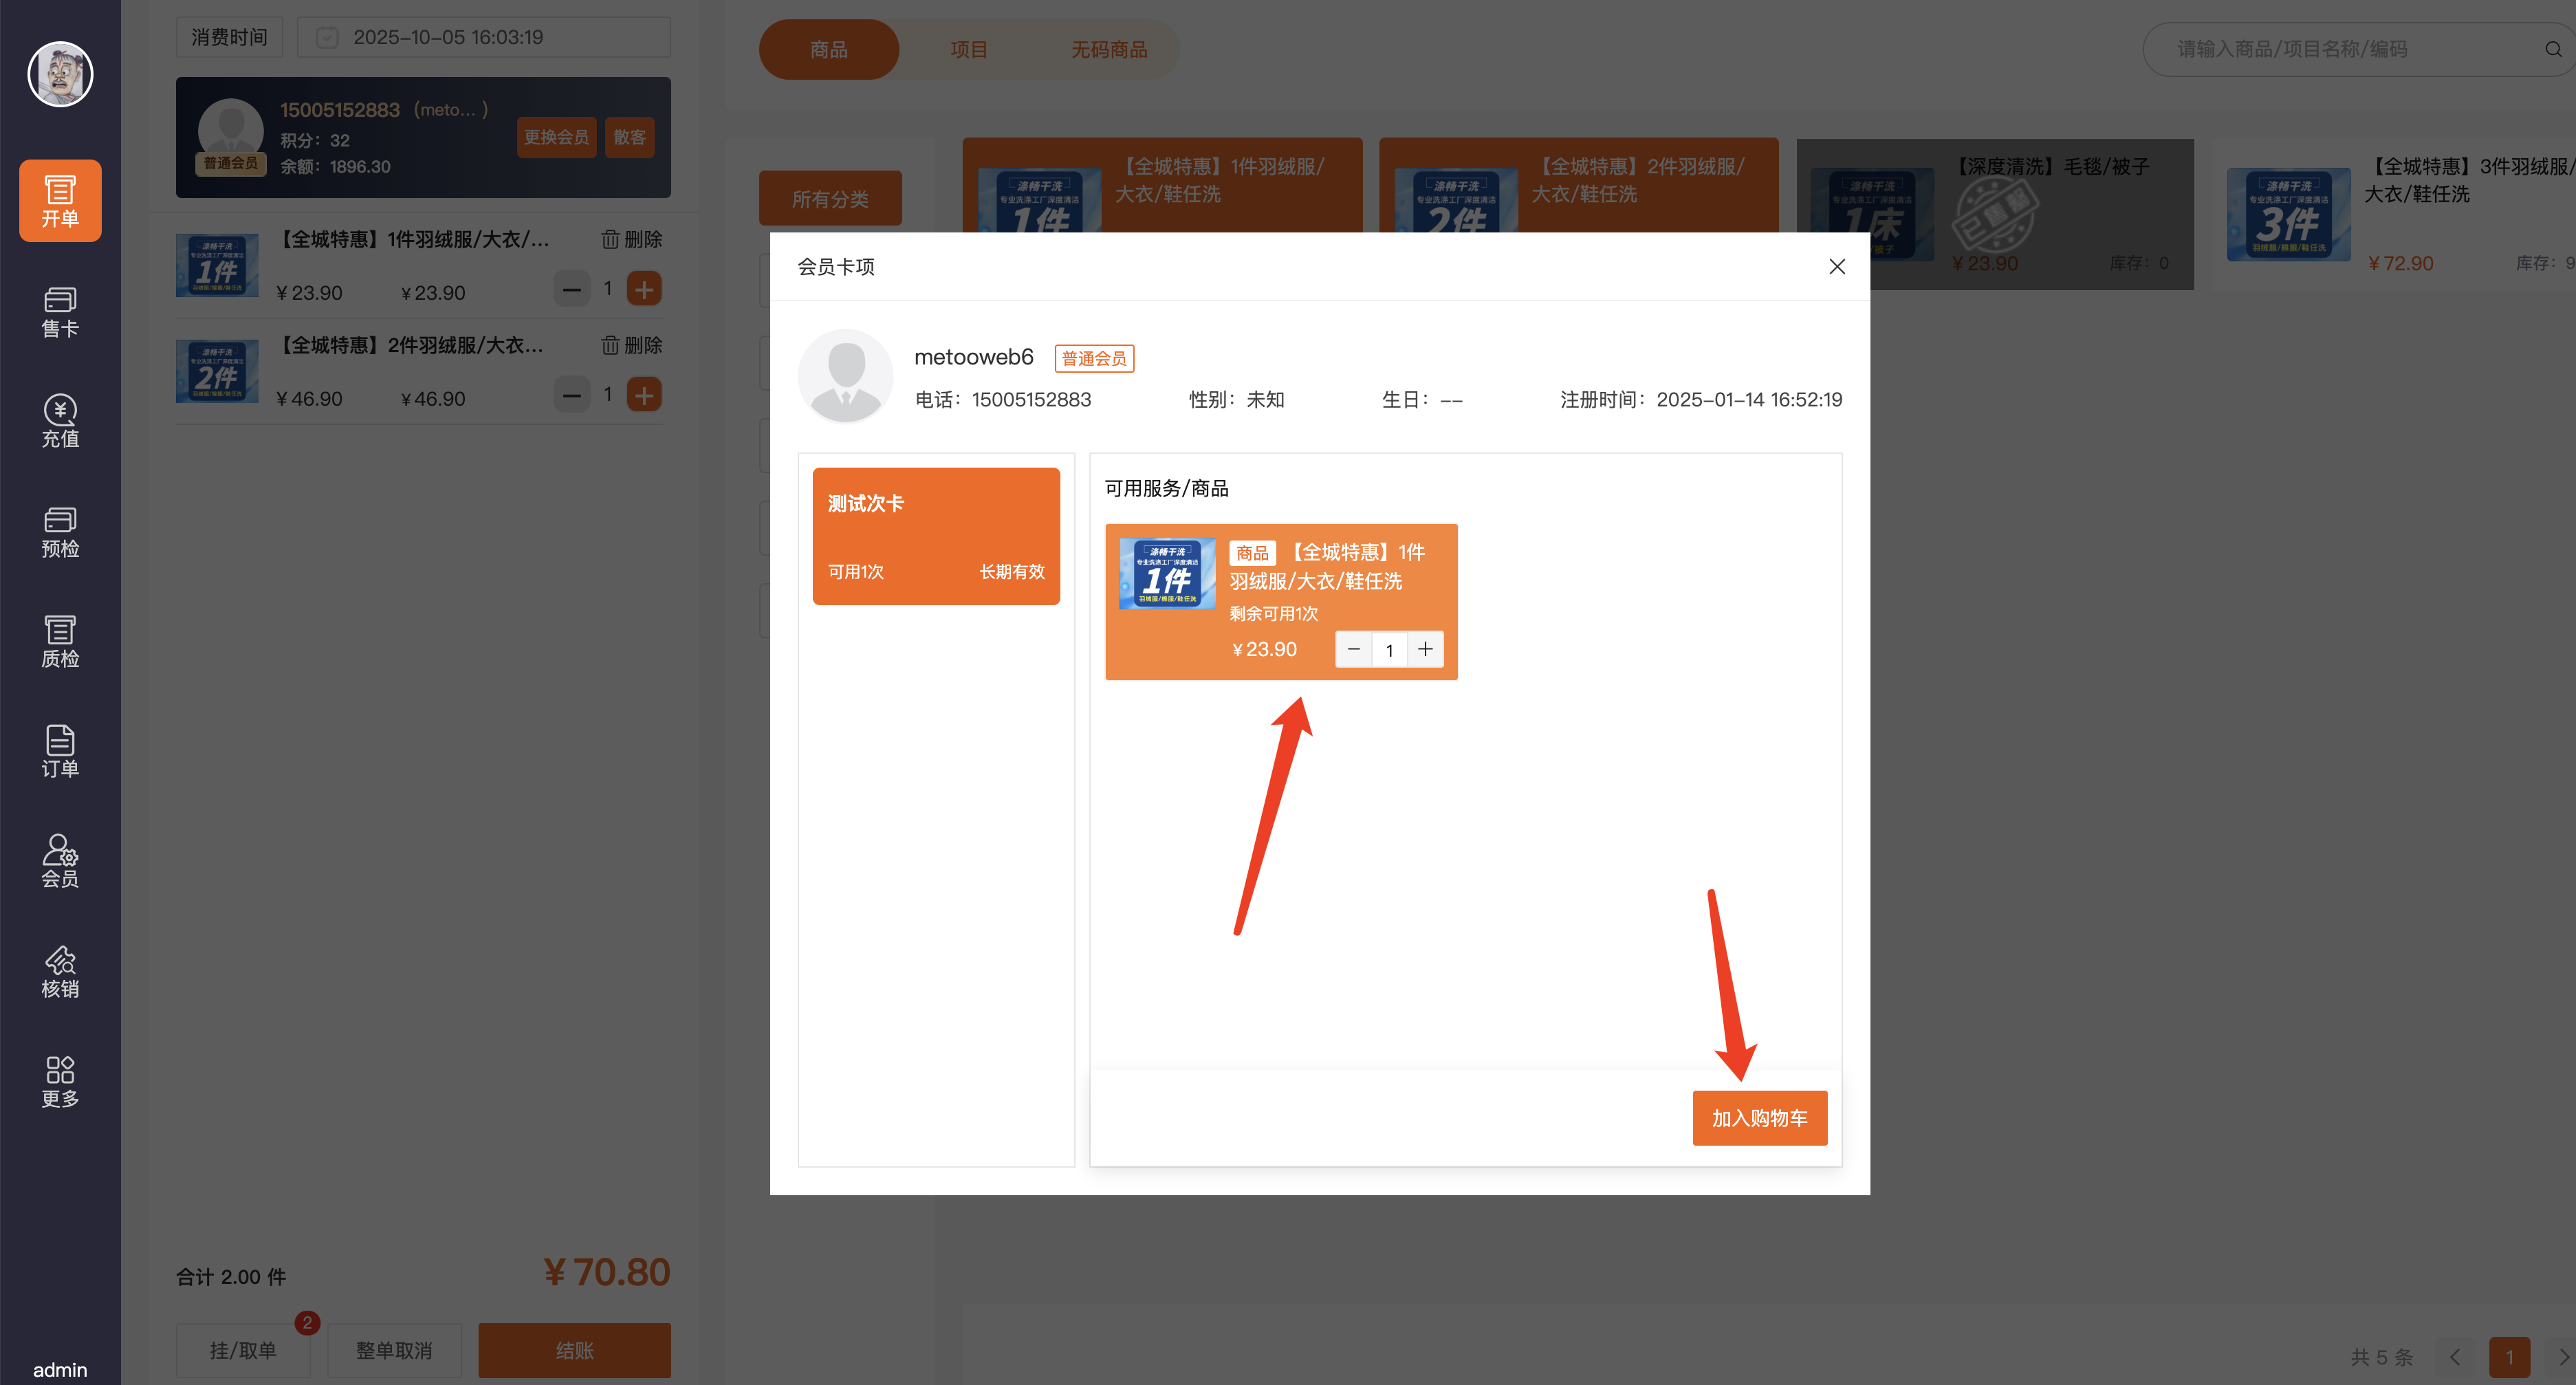
Task: Click the quantity input field in dialog
Action: pos(1389,650)
